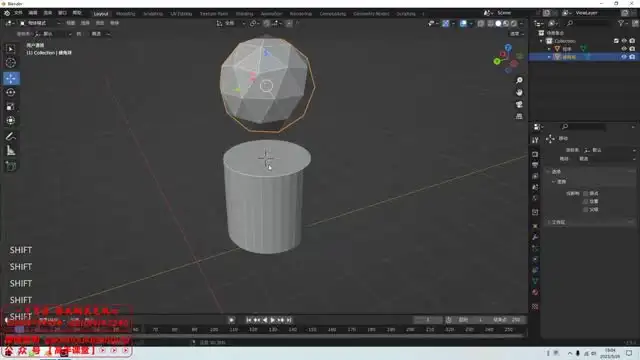The image size is (640, 360).
Task: Open the View Layer properties tab
Action: click(x=535, y=176)
